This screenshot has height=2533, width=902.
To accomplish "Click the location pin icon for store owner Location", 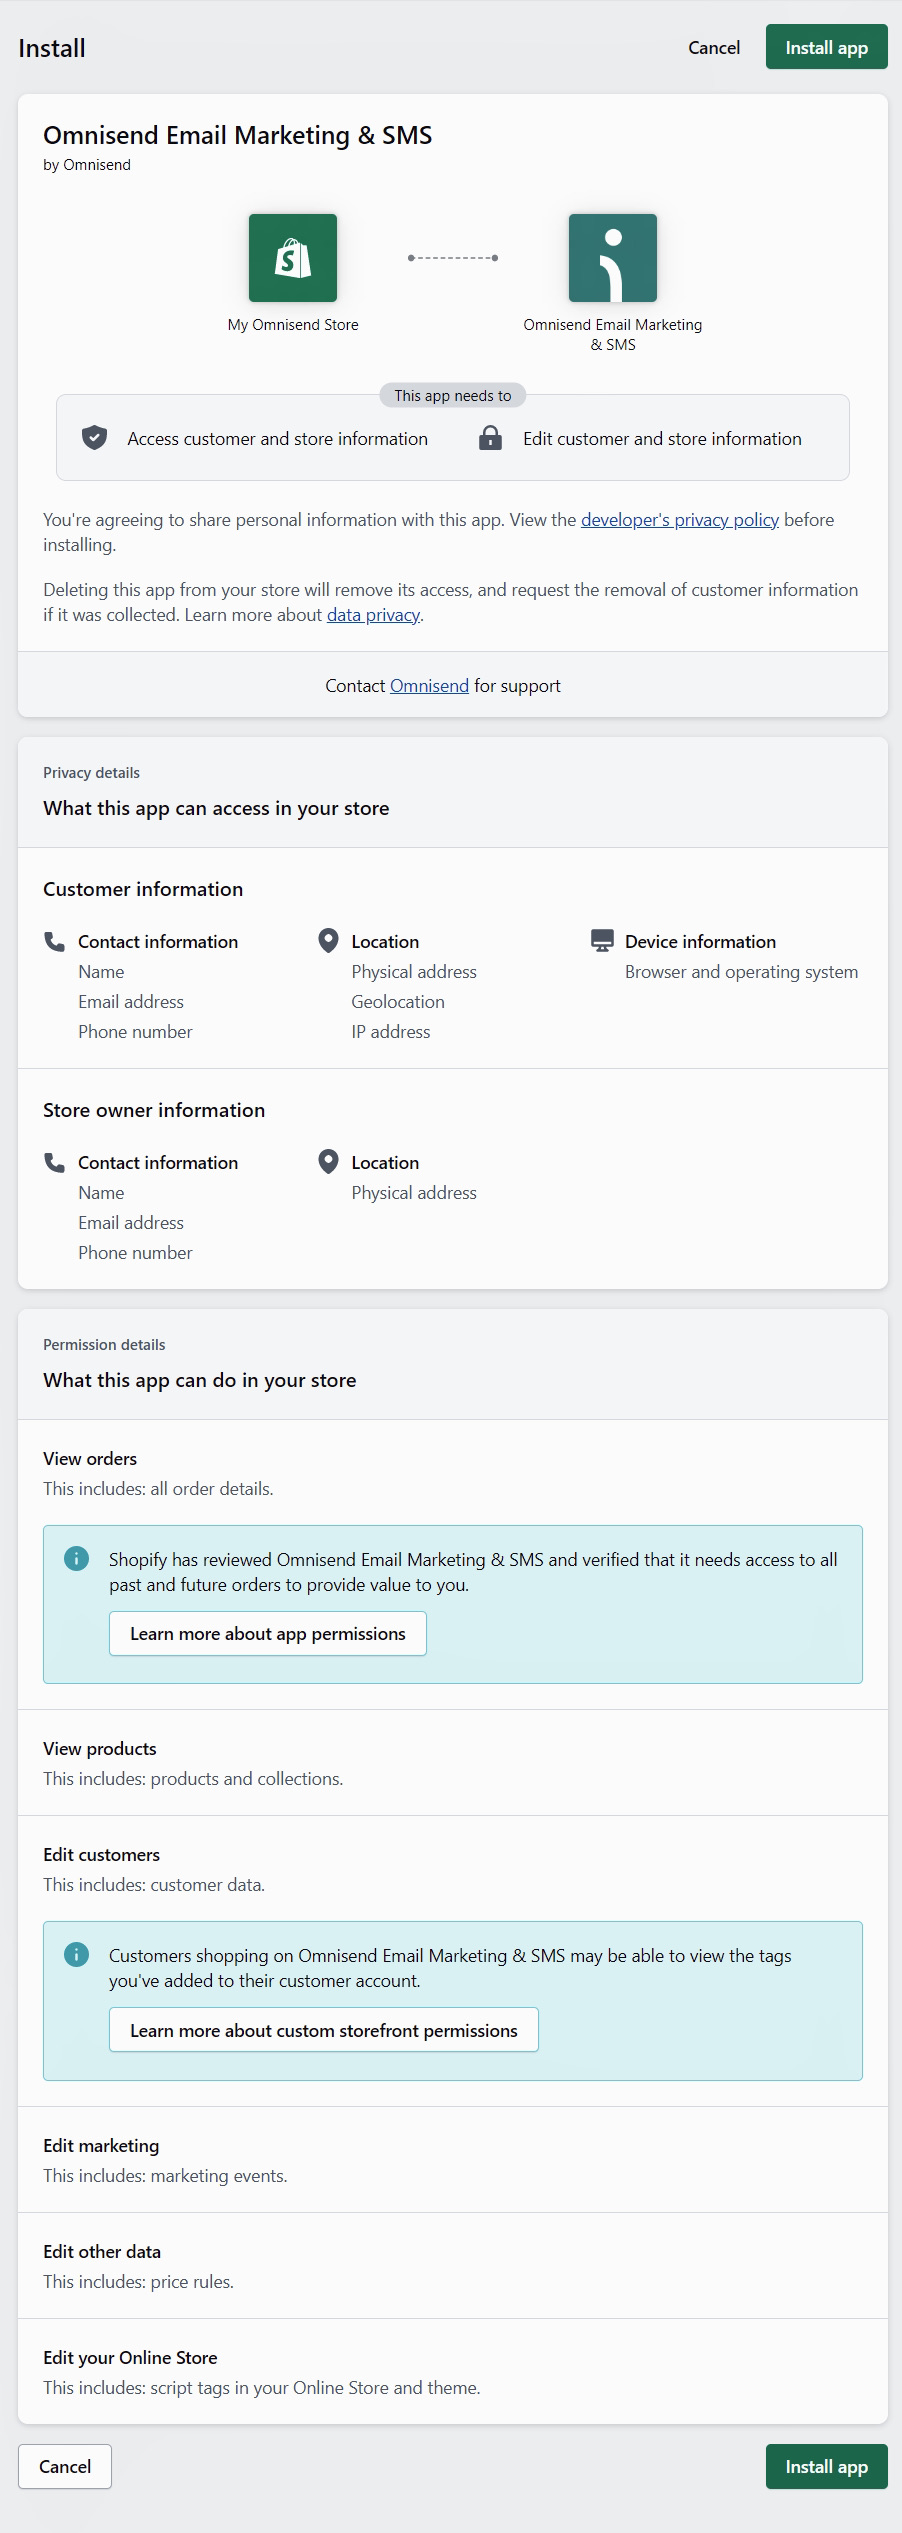I will (x=327, y=1162).
